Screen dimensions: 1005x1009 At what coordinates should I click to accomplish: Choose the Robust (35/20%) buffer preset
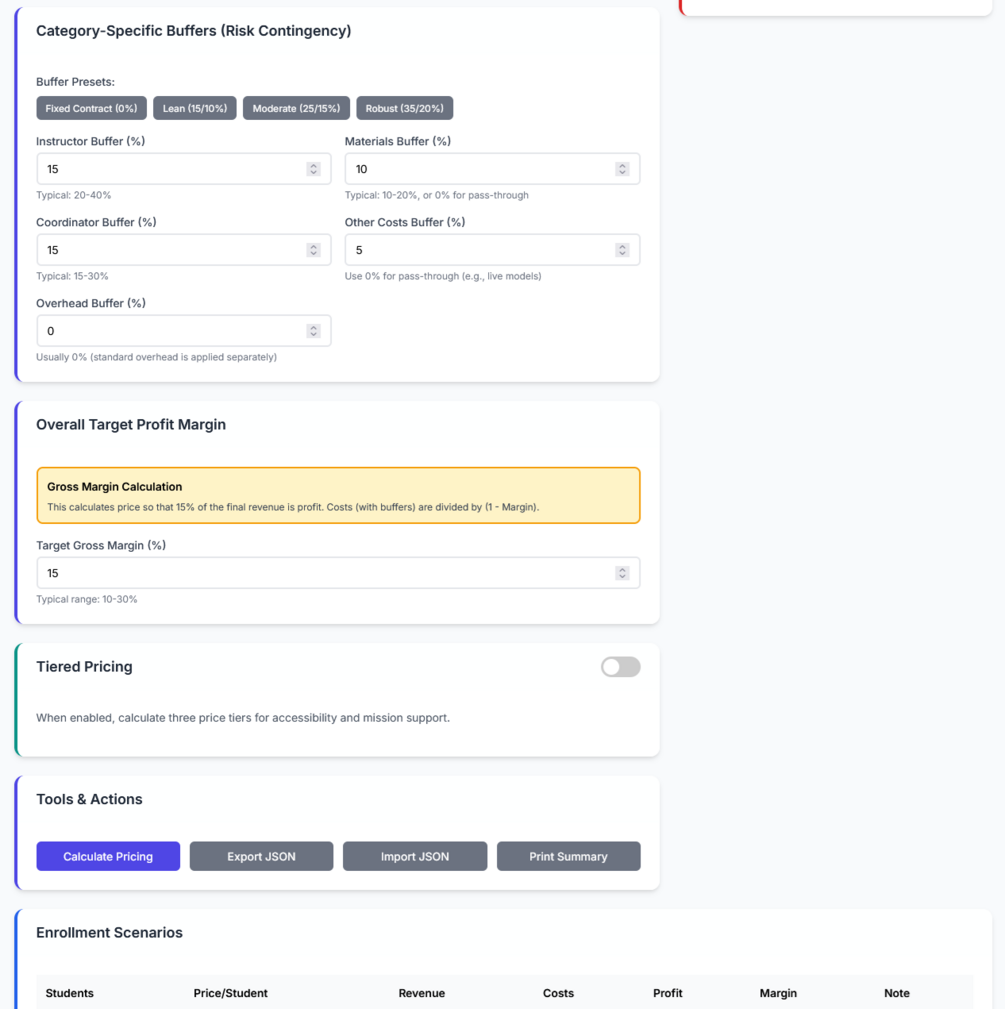(404, 108)
